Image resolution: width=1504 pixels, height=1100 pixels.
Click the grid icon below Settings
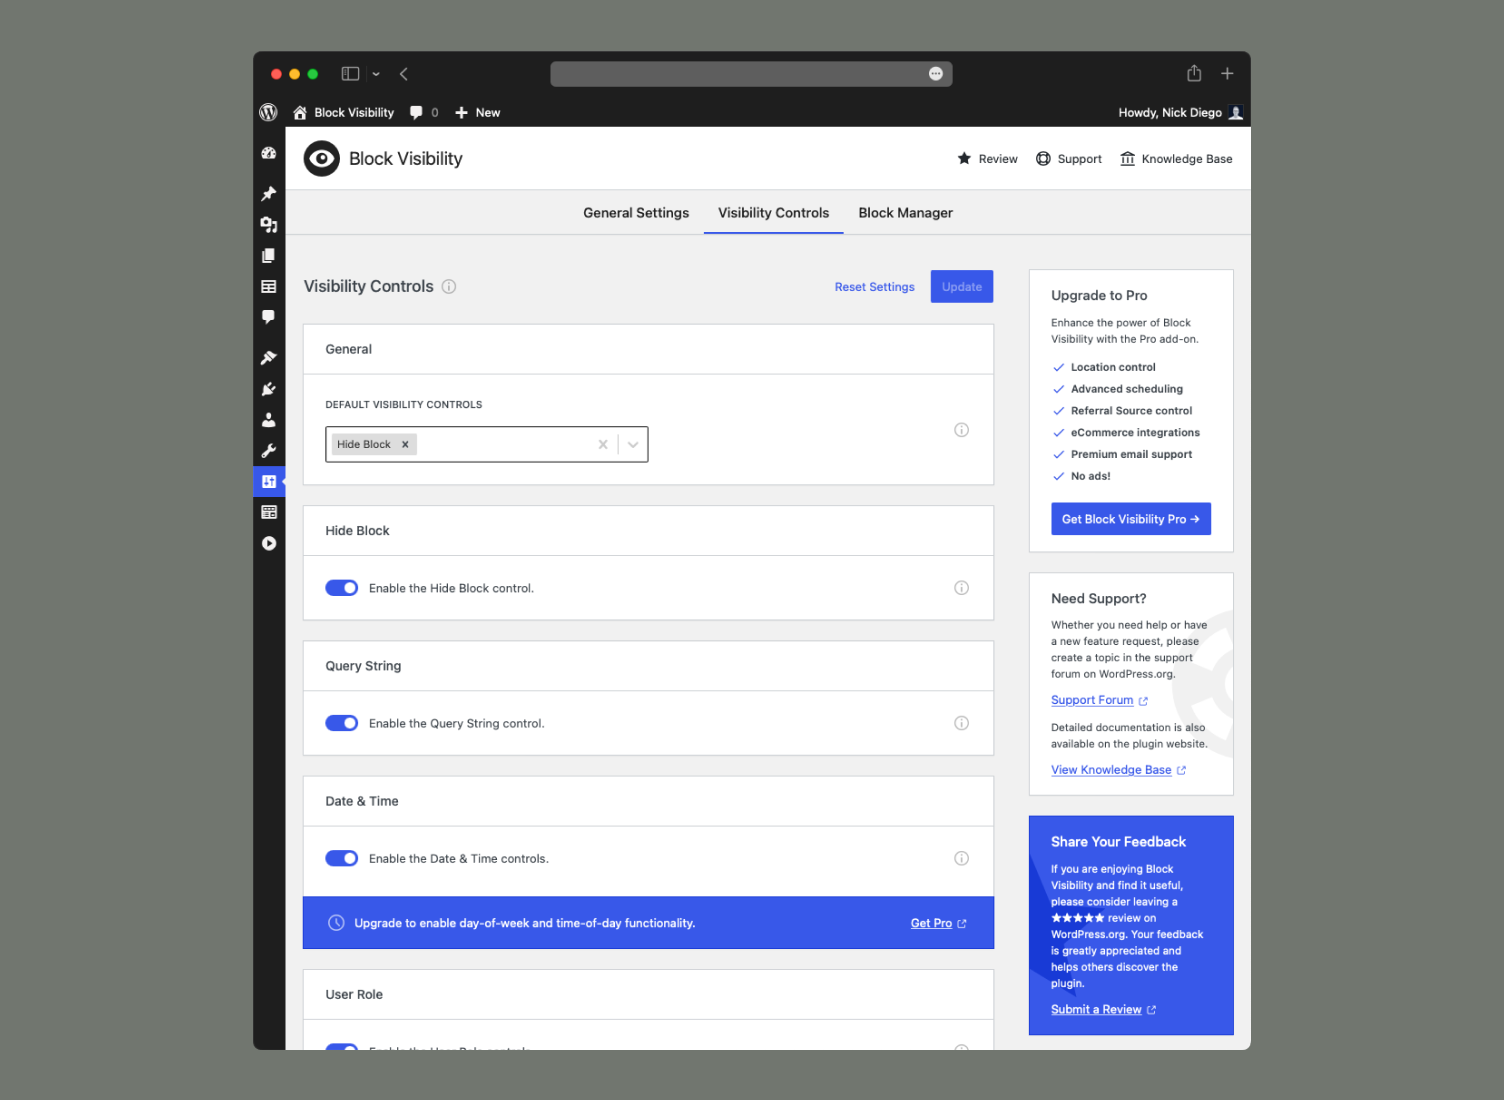click(x=269, y=512)
